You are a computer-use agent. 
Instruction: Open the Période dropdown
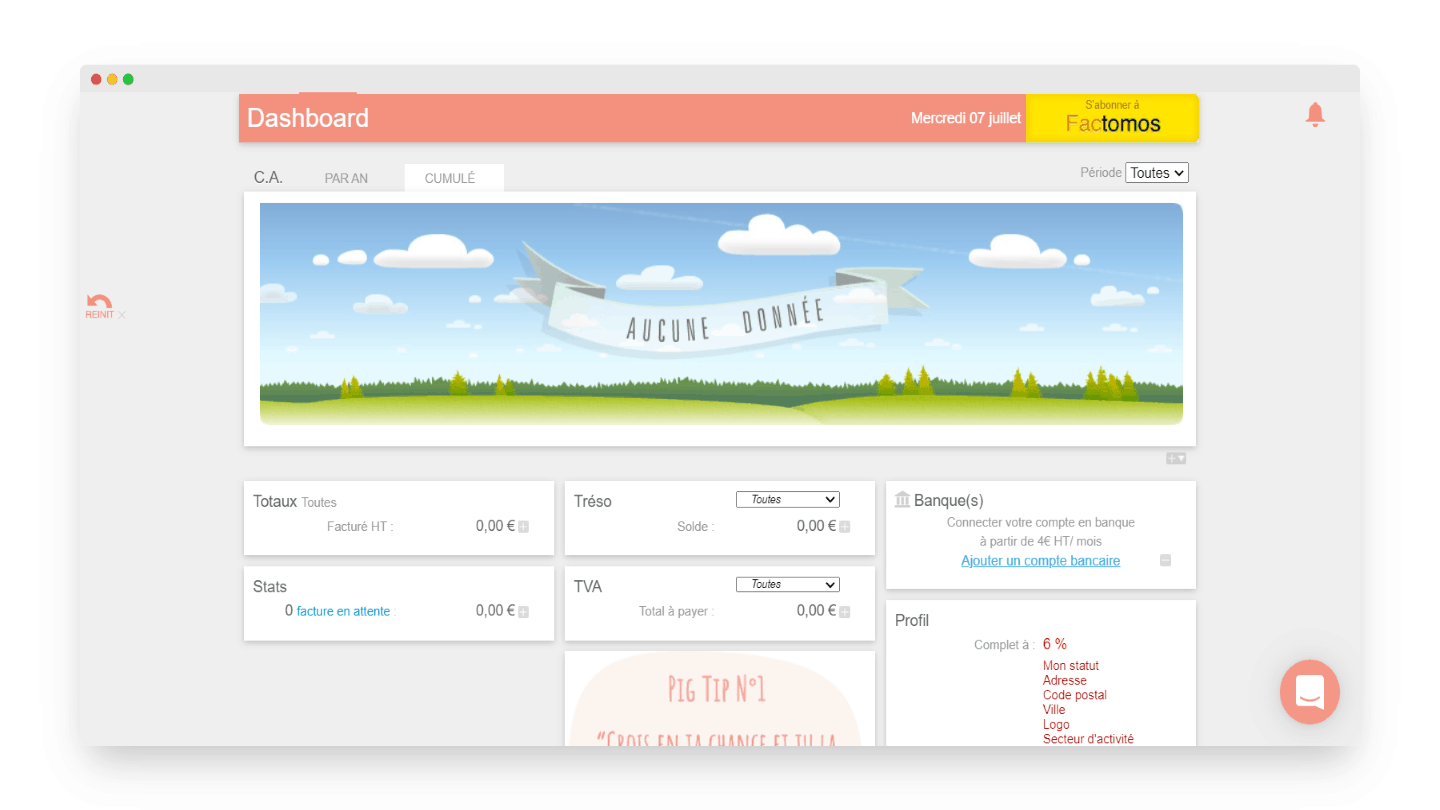pos(1157,173)
